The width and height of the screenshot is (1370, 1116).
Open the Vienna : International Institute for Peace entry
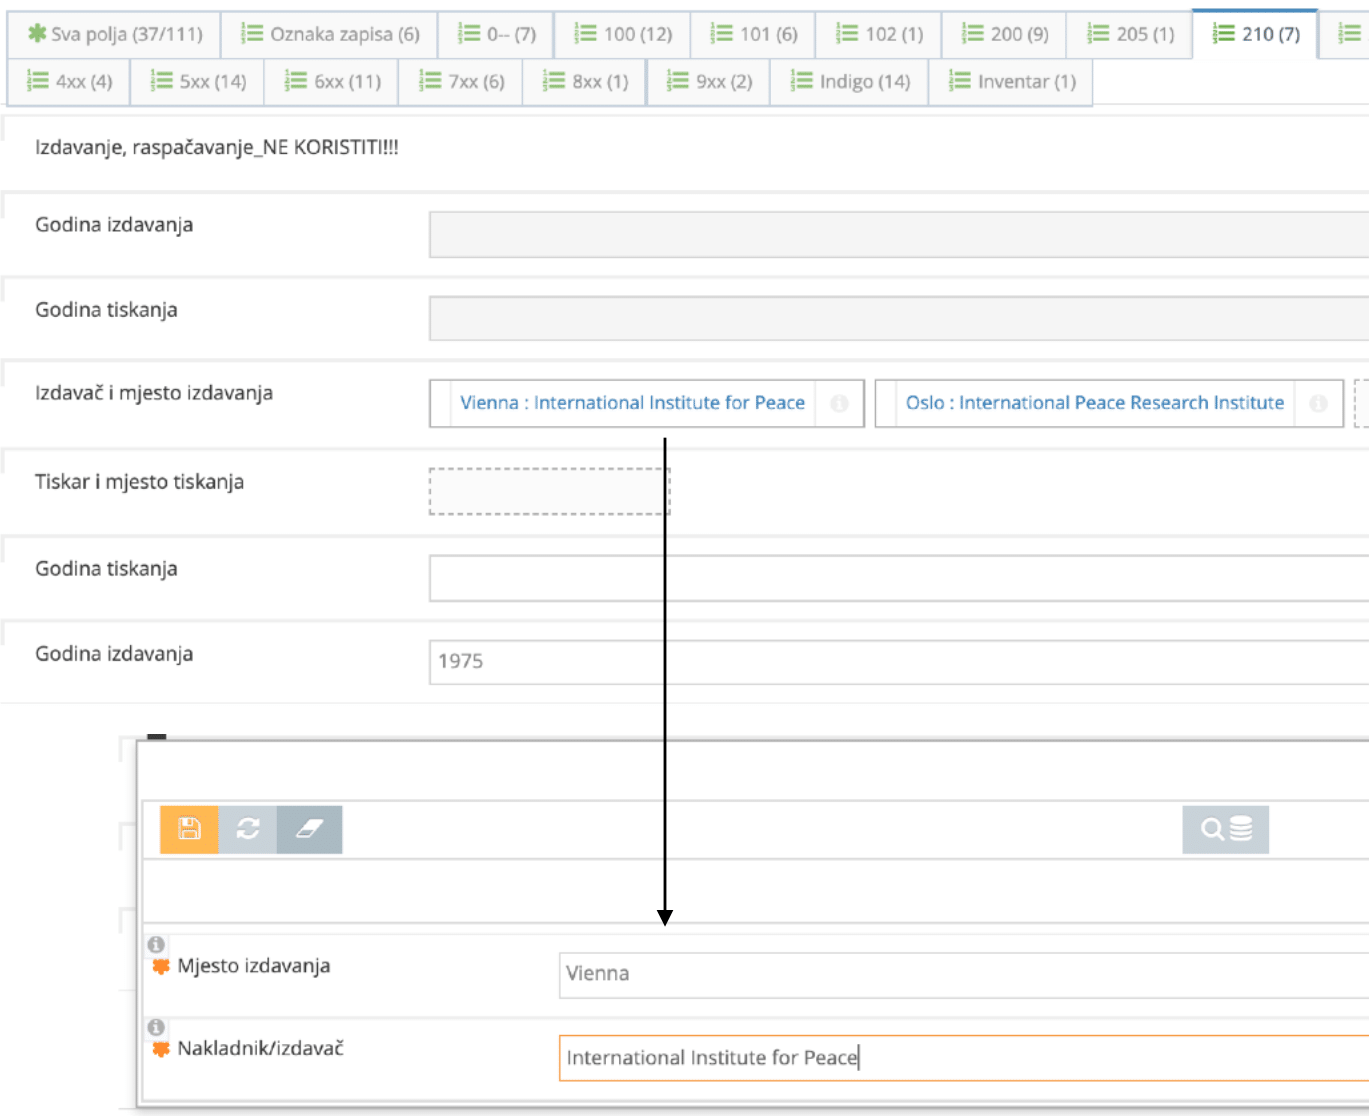[632, 403]
